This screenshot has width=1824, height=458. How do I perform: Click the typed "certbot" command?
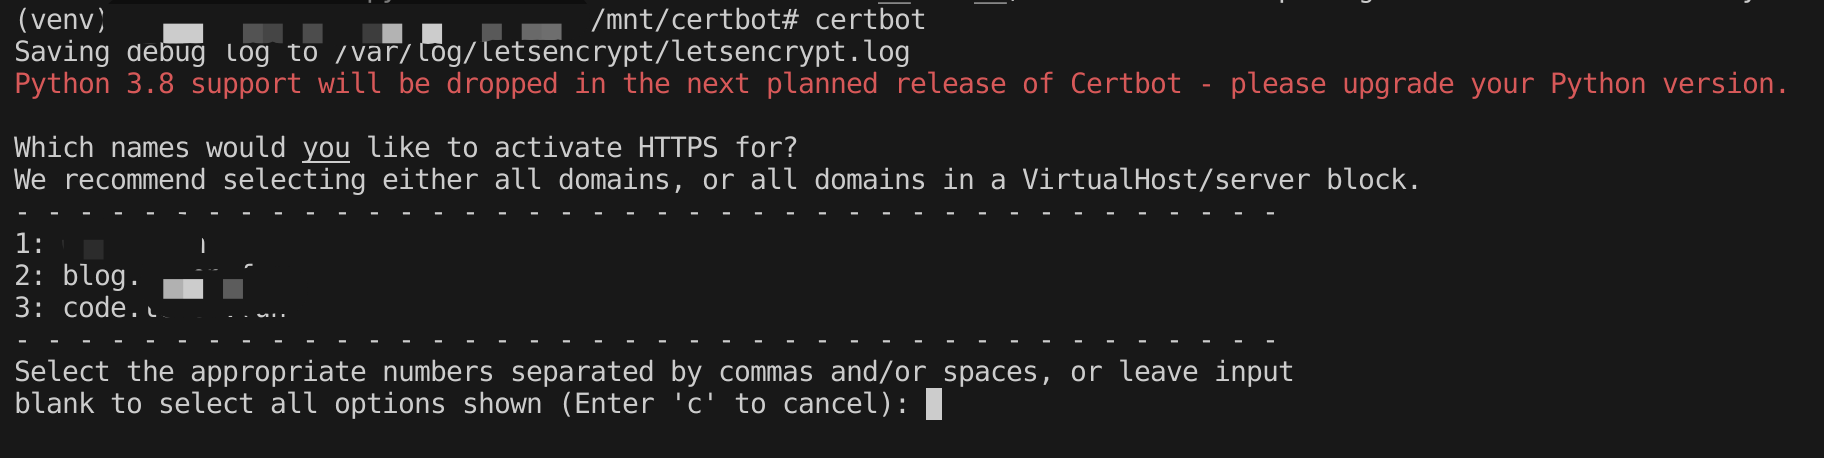click(870, 20)
